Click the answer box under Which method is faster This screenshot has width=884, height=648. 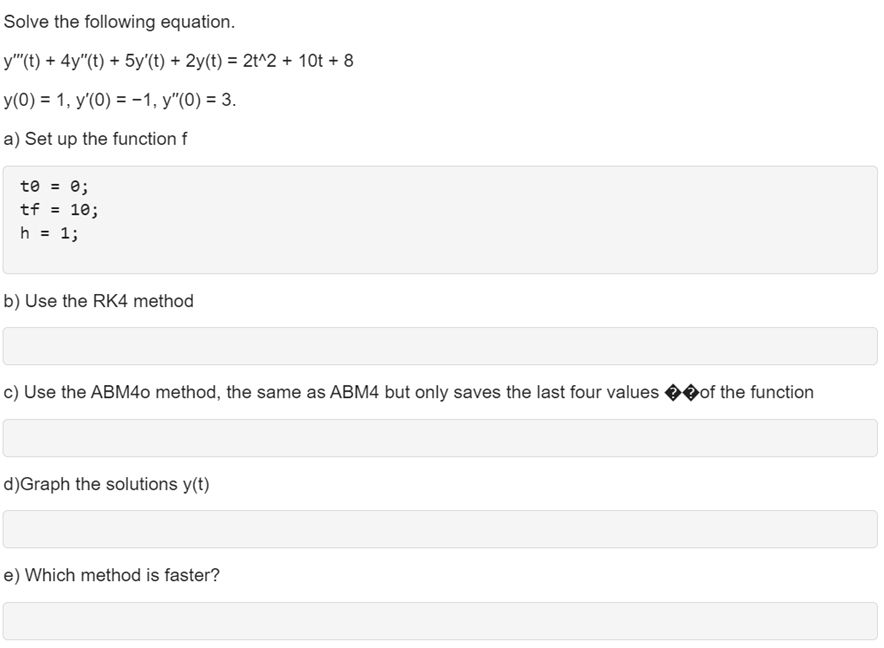(x=440, y=621)
